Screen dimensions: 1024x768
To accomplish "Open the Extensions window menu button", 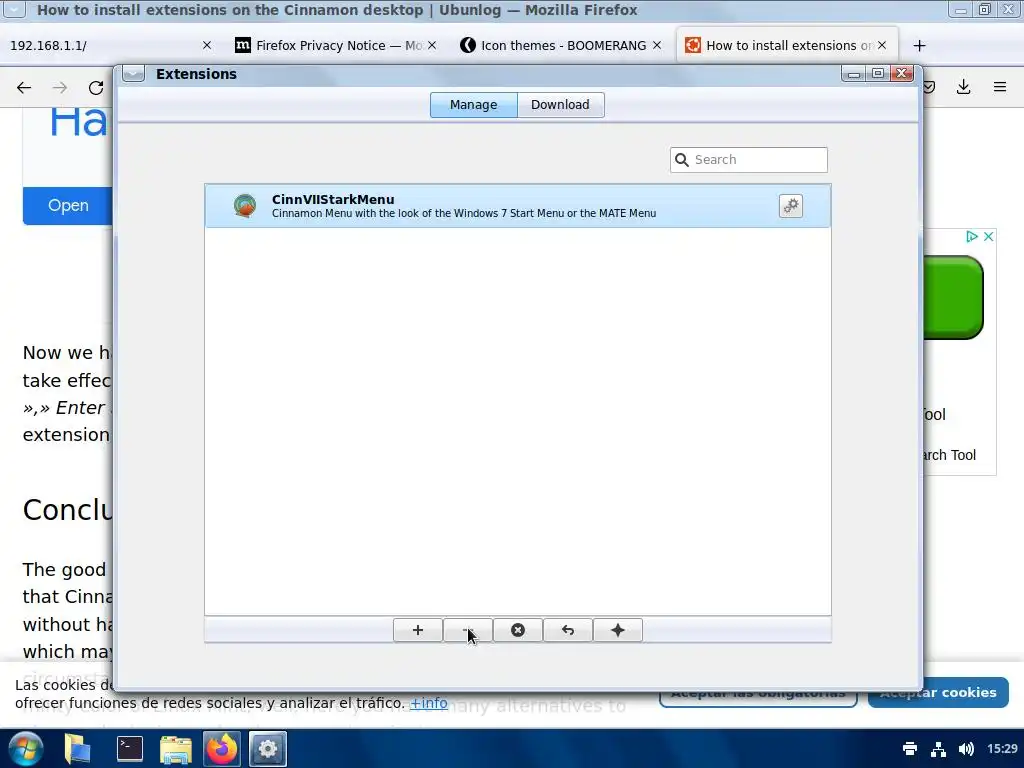I will (x=133, y=74).
